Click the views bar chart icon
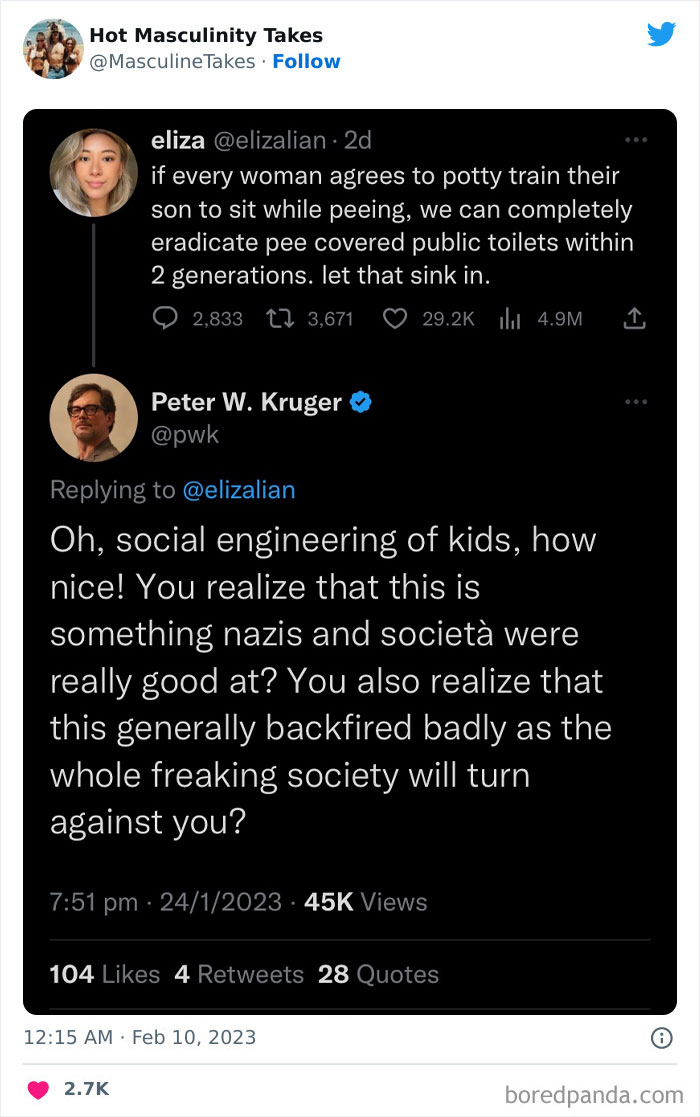 point(512,319)
